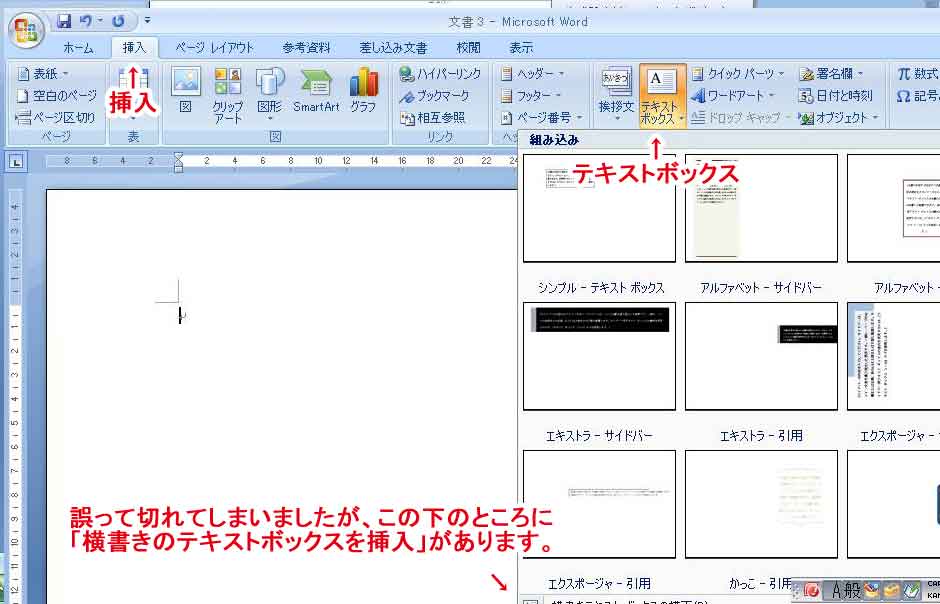Insert a 相互参照 cross-reference
This screenshot has height=604, width=940.
tap(432, 117)
